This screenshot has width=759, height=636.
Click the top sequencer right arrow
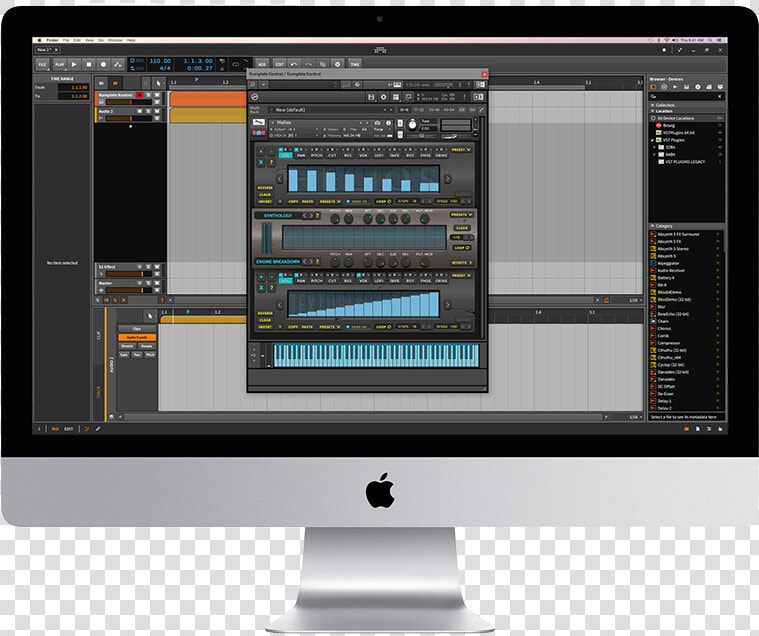pyautogui.click(x=447, y=179)
